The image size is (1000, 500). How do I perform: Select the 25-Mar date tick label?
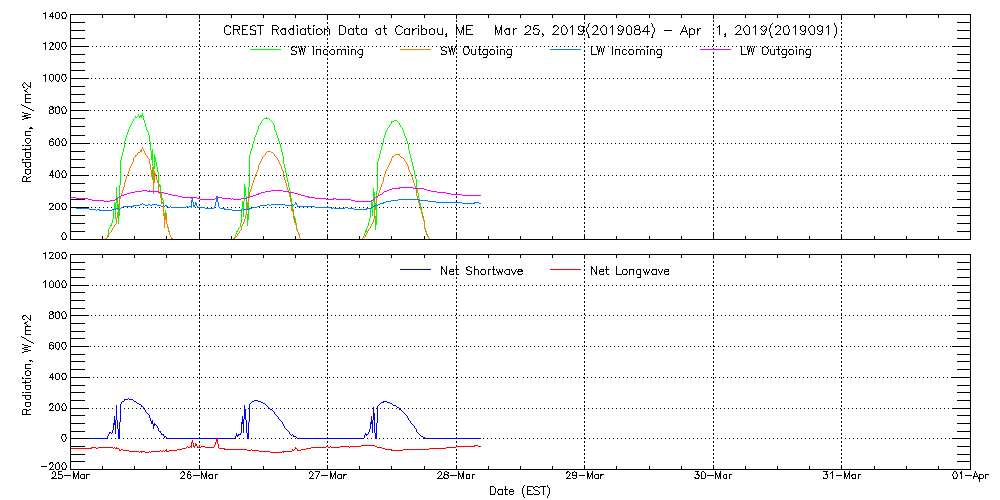coord(72,476)
